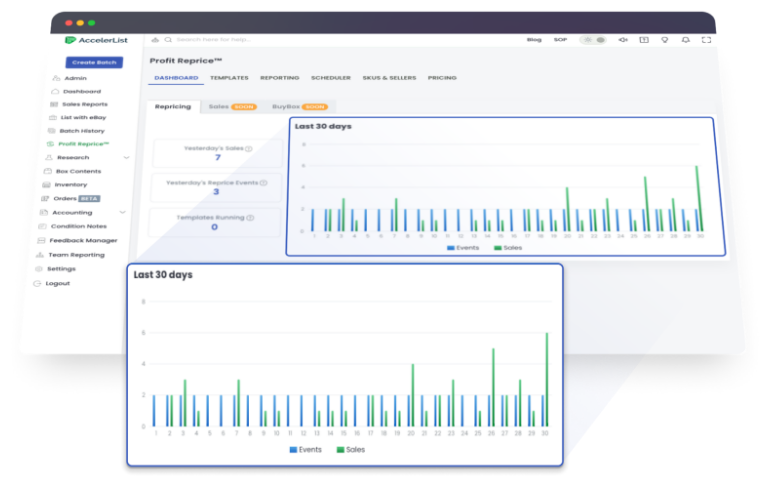
Task: Open the SCHEDULER tab
Action: coord(331,78)
